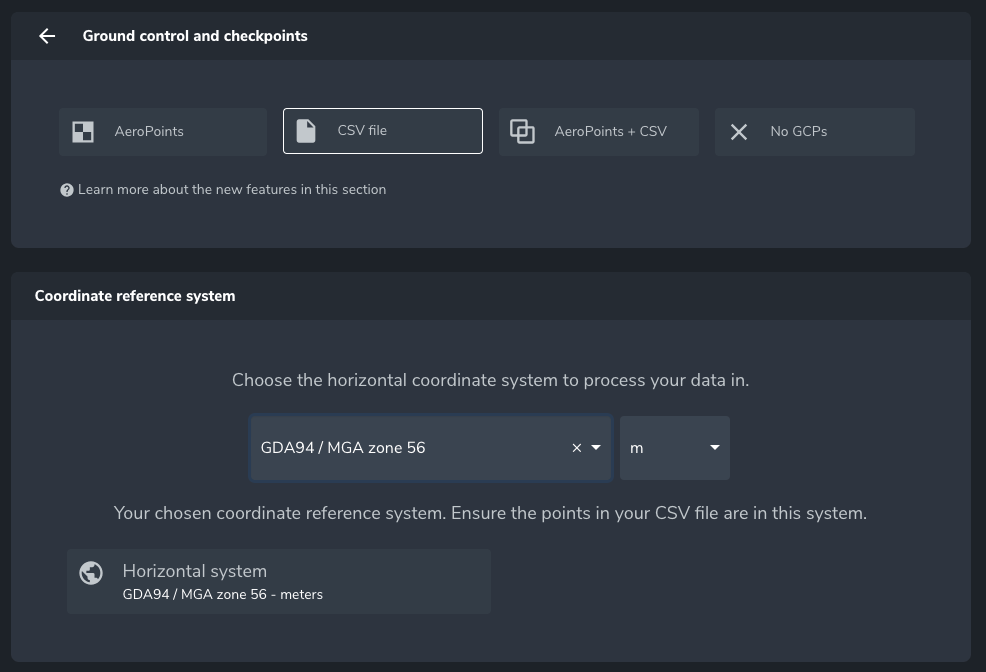Open the units dropdown arrow
Image resolution: width=986 pixels, height=672 pixels.
(x=714, y=448)
